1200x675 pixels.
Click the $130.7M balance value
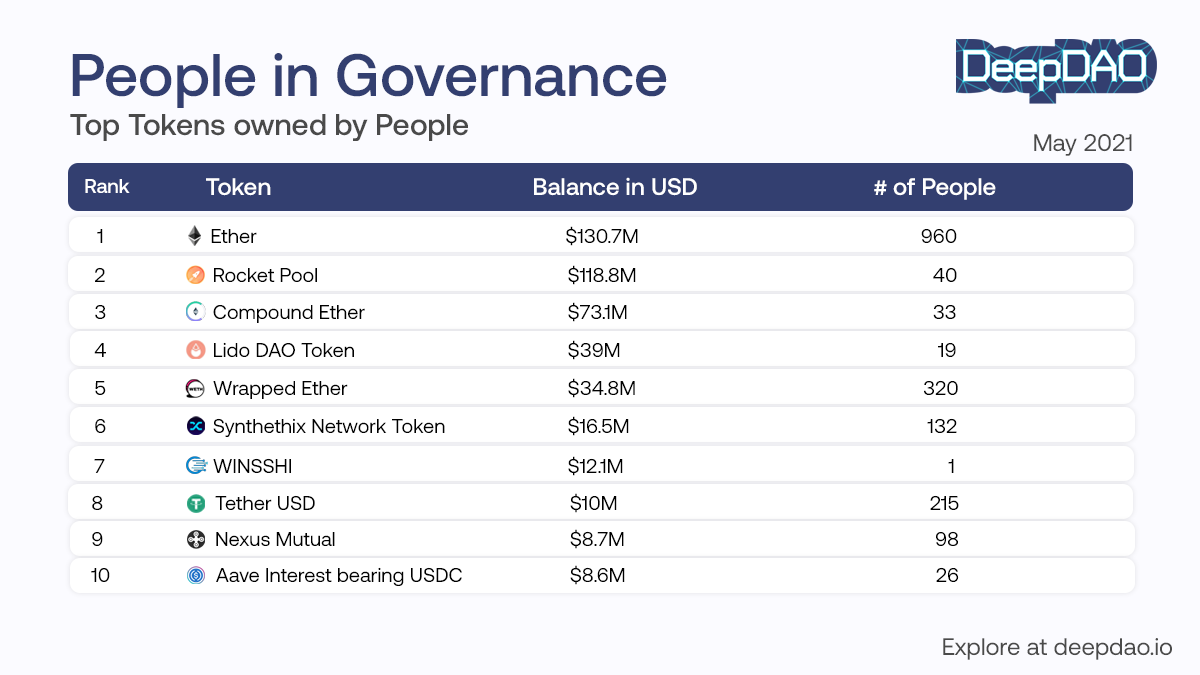[x=601, y=237]
